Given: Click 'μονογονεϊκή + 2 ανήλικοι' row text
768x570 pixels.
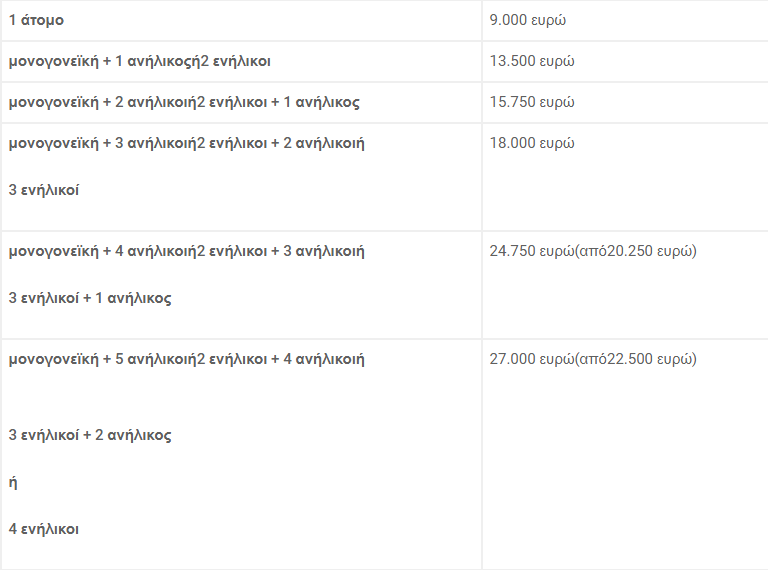Looking at the screenshot, I should tap(98, 102).
